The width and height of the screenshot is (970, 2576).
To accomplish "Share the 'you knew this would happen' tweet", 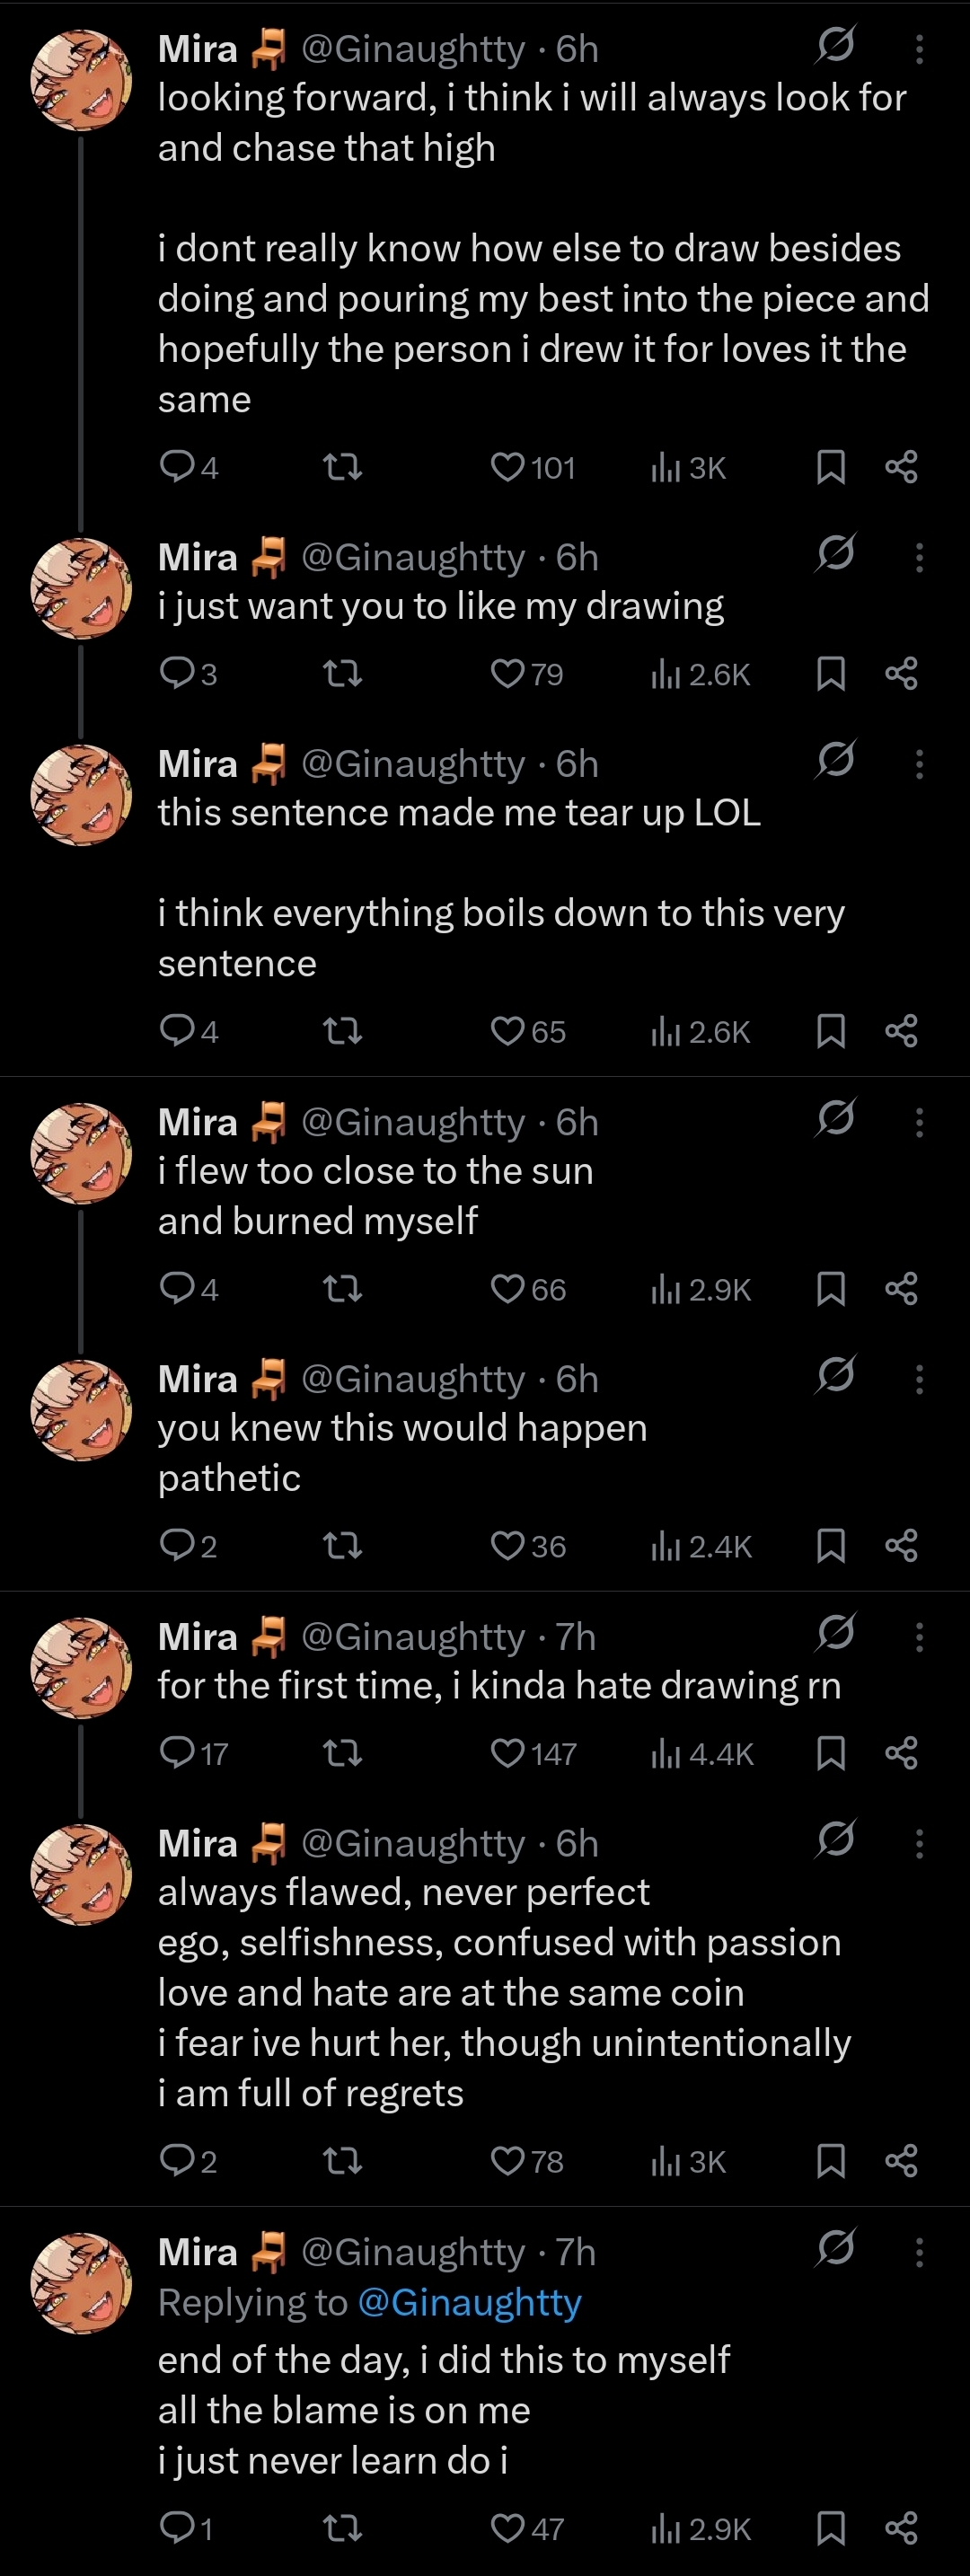I will pyautogui.click(x=901, y=1546).
